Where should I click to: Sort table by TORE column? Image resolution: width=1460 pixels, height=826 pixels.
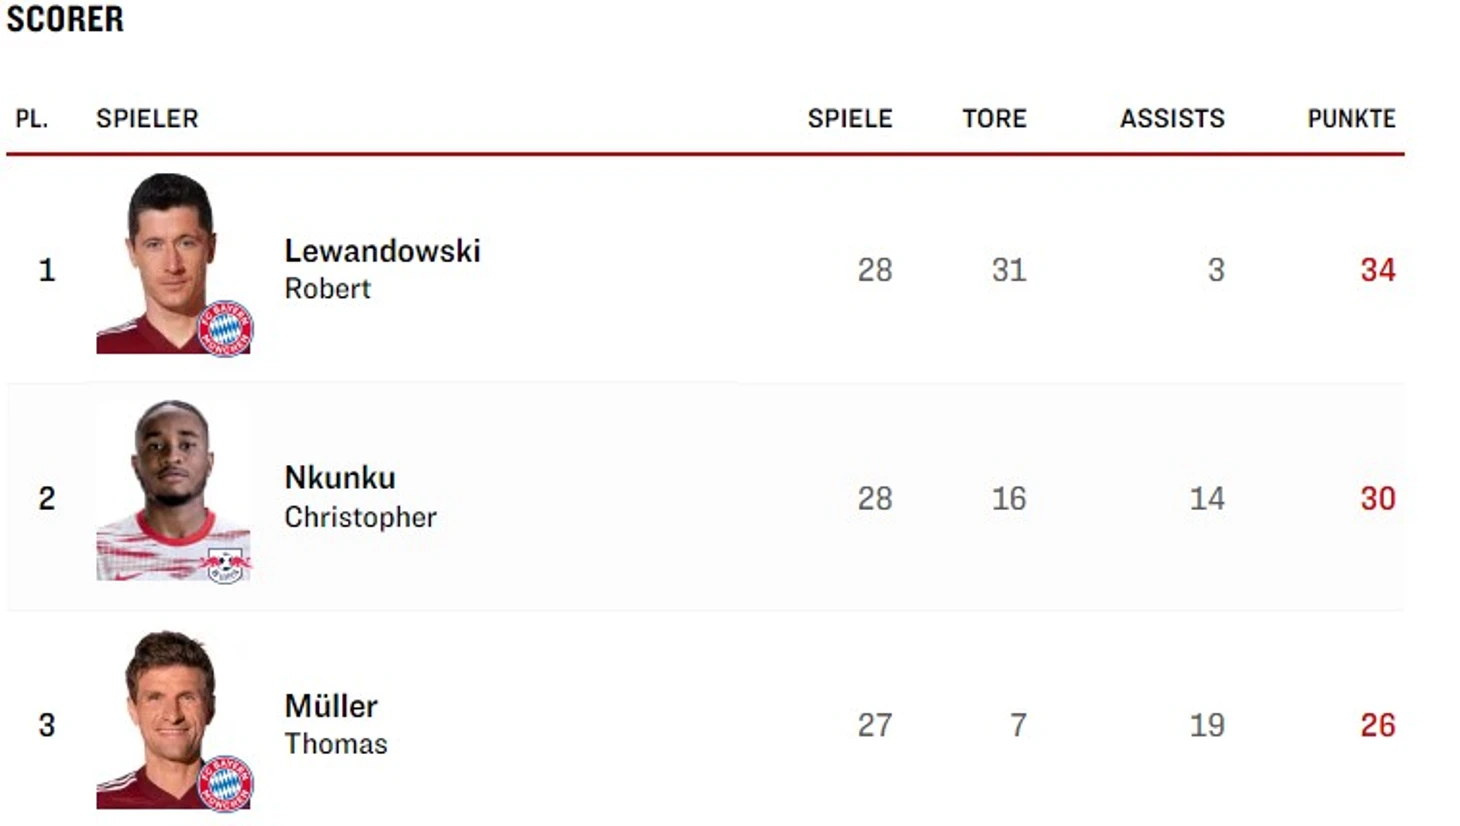click(x=994, y=118)
